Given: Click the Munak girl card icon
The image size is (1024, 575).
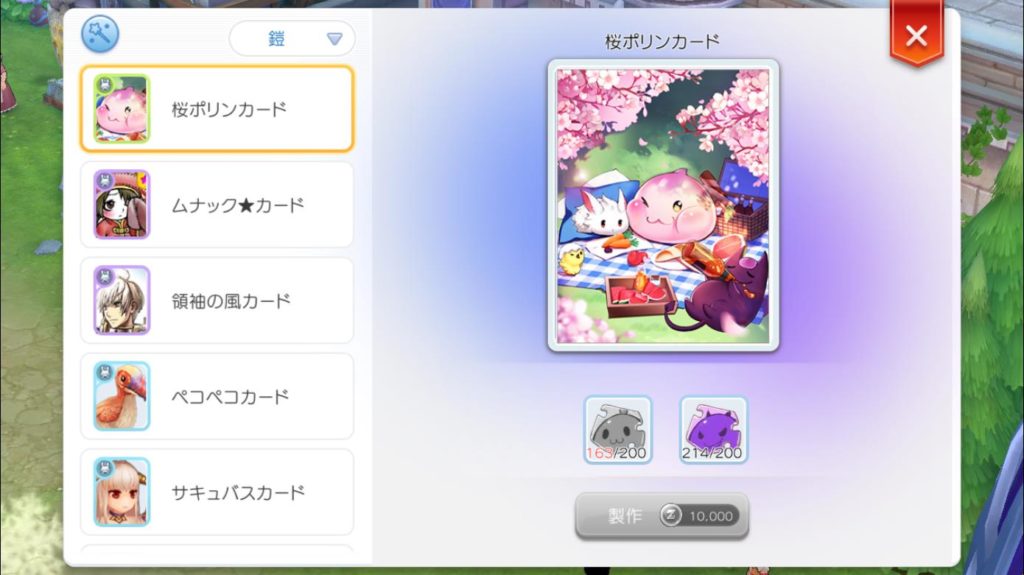Looking at the screenshot, I should pos(121,205).
